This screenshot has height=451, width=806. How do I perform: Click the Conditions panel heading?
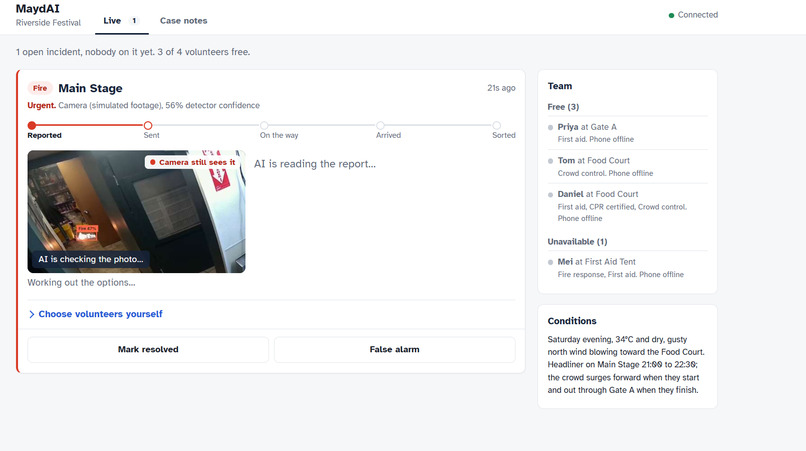pyautogui.click(x=572, y=321)
